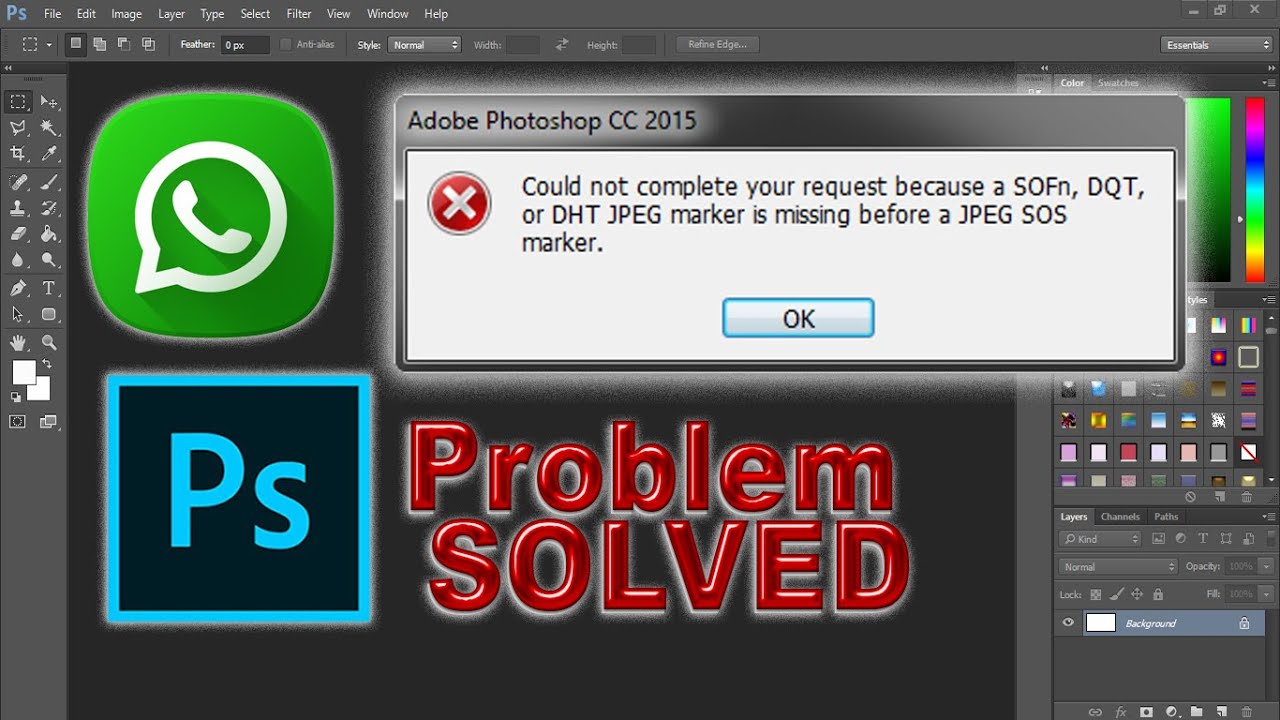This screenshot has height=720, width=1280.
Task: Add layer style fx icon
Action: pos(1121,712)
